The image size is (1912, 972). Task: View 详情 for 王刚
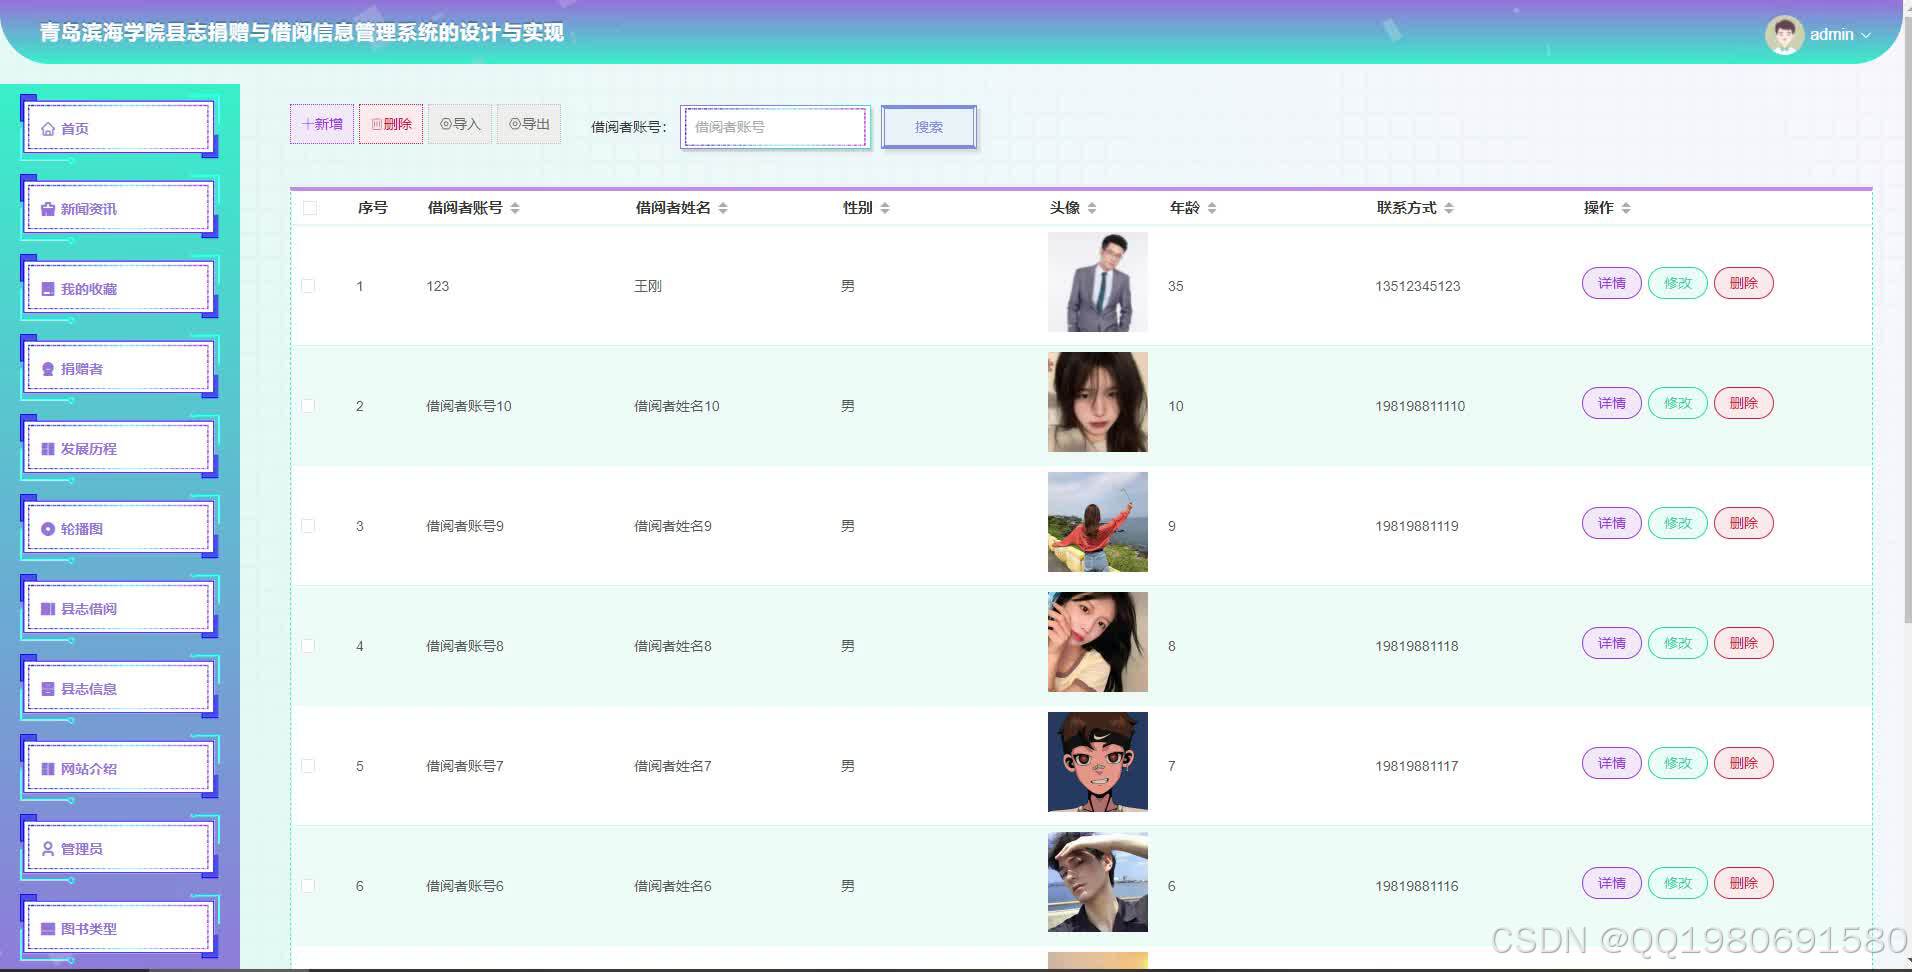[1612, 283]
